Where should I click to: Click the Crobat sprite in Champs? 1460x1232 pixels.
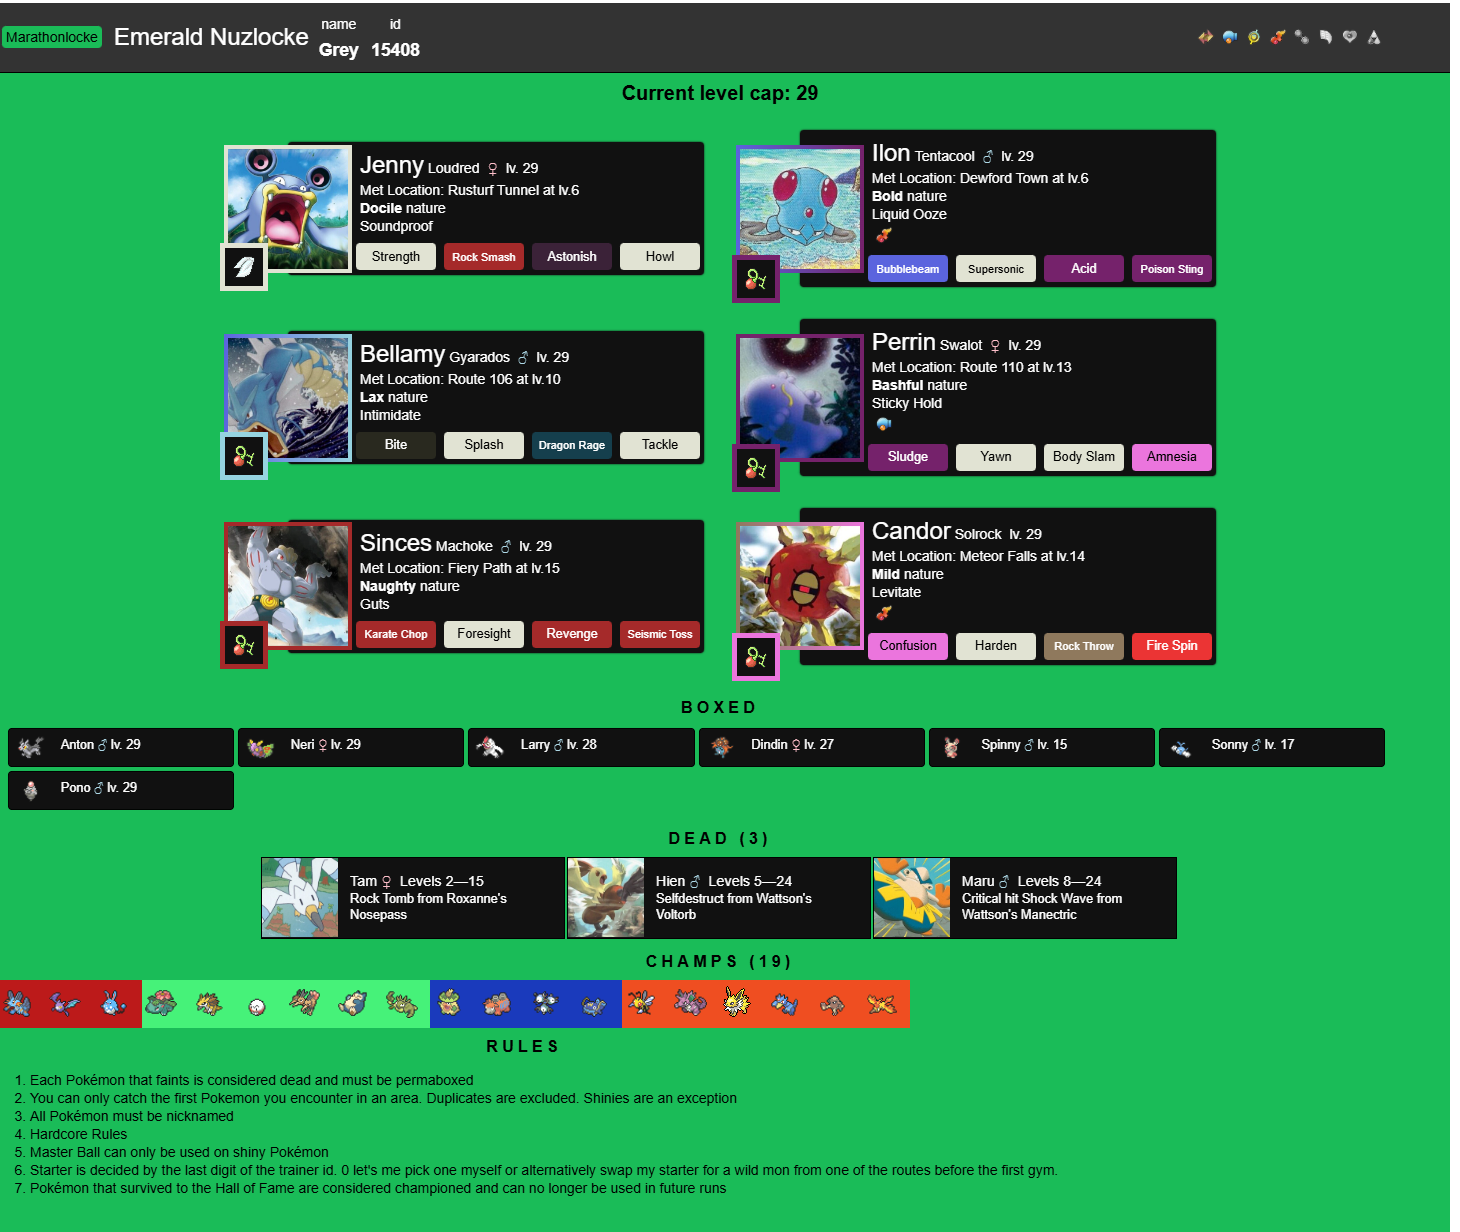(66, 1003)
